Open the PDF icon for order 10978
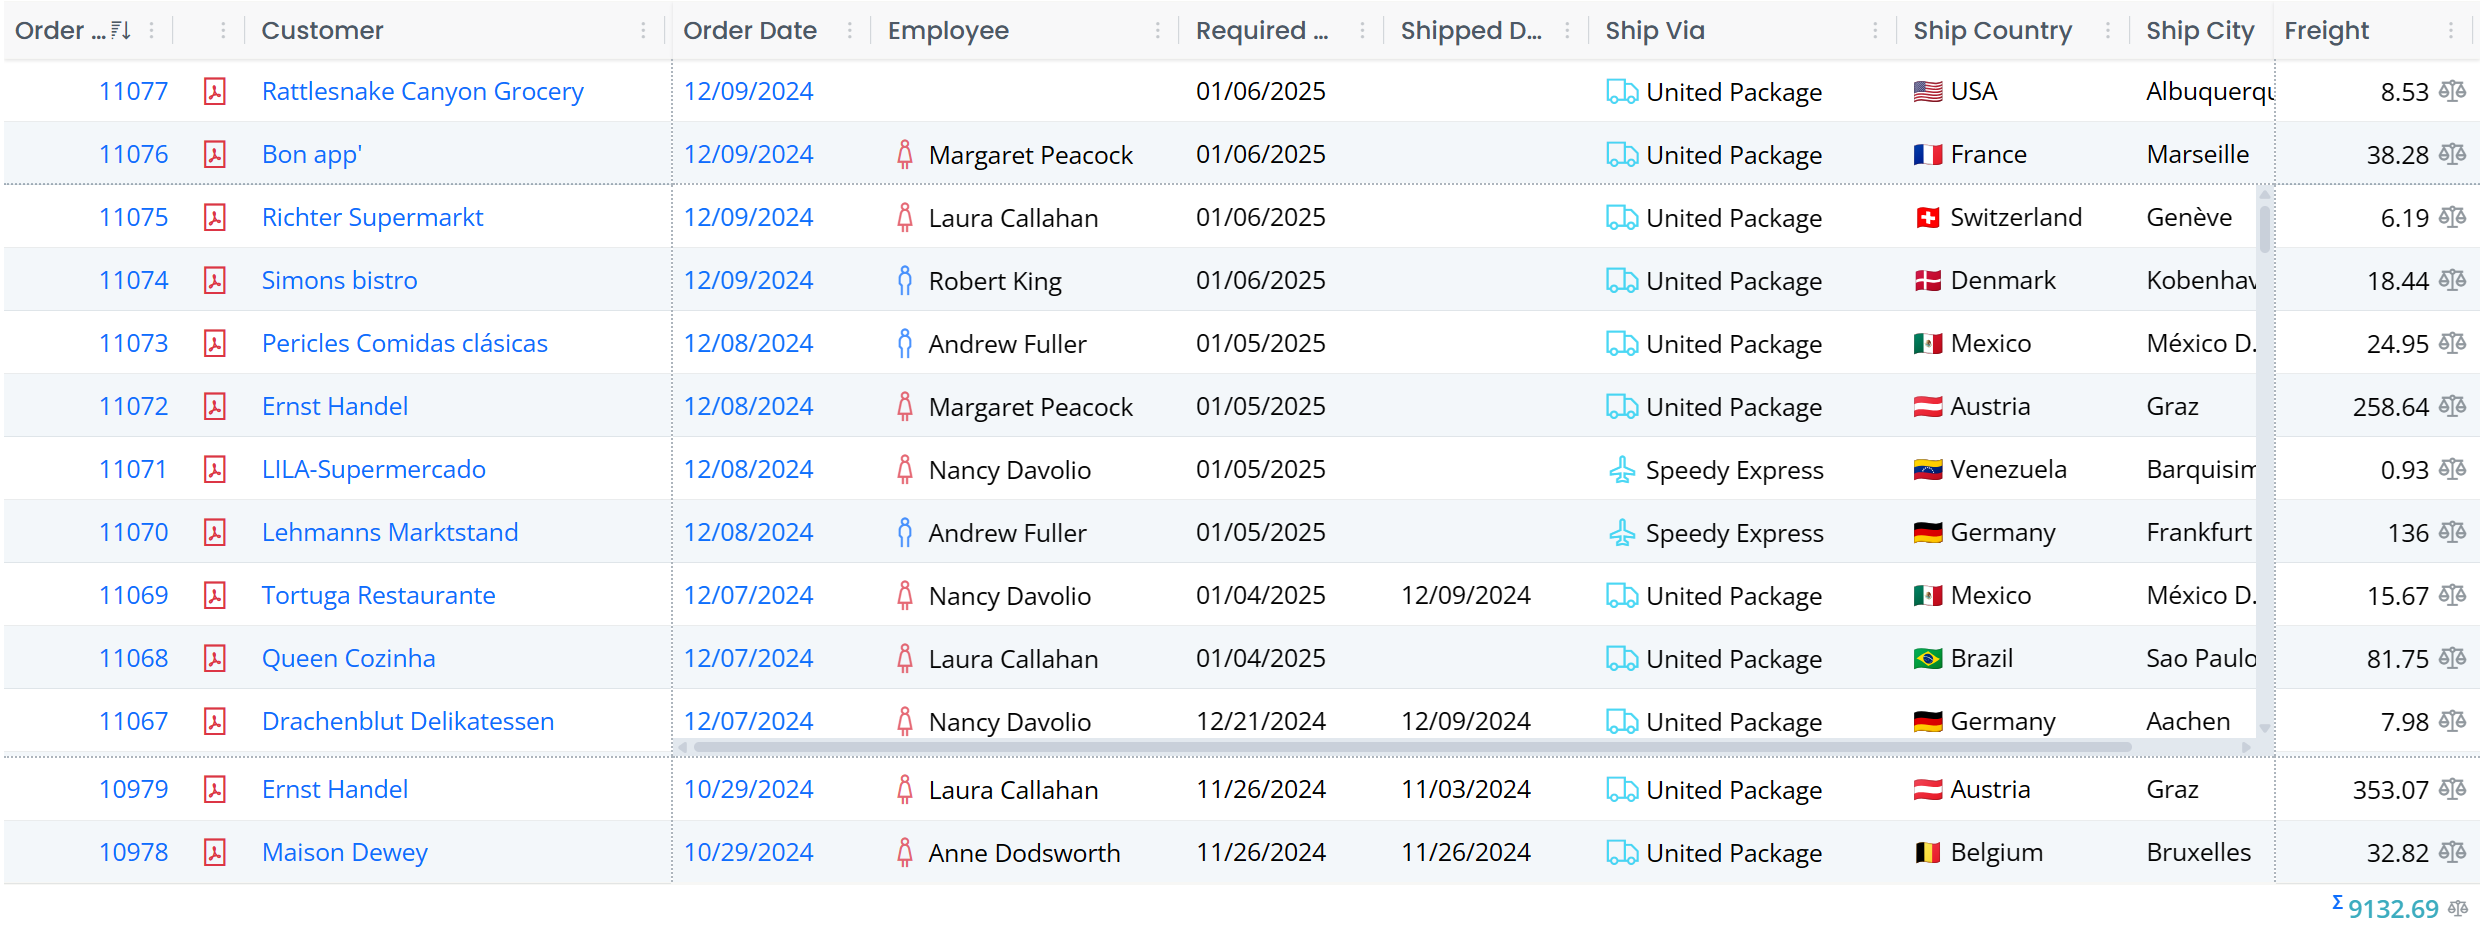The image size is (2491, 944). coord(215,852)
